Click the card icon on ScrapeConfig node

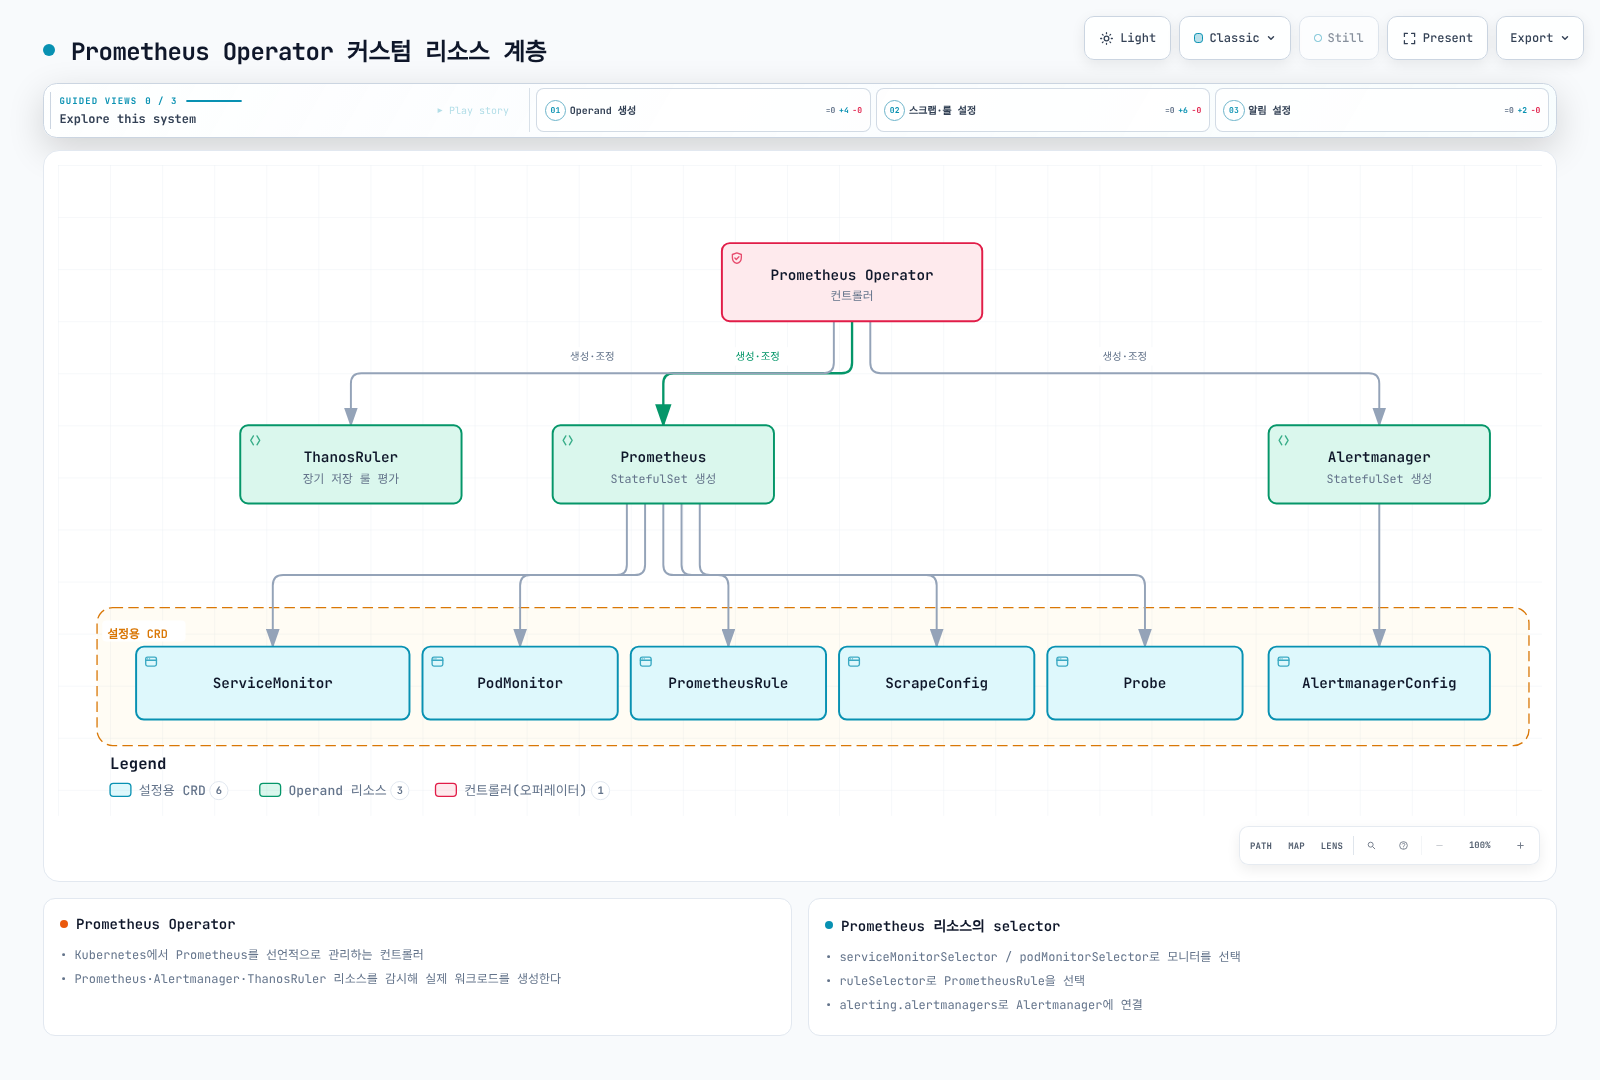point(854,662)
